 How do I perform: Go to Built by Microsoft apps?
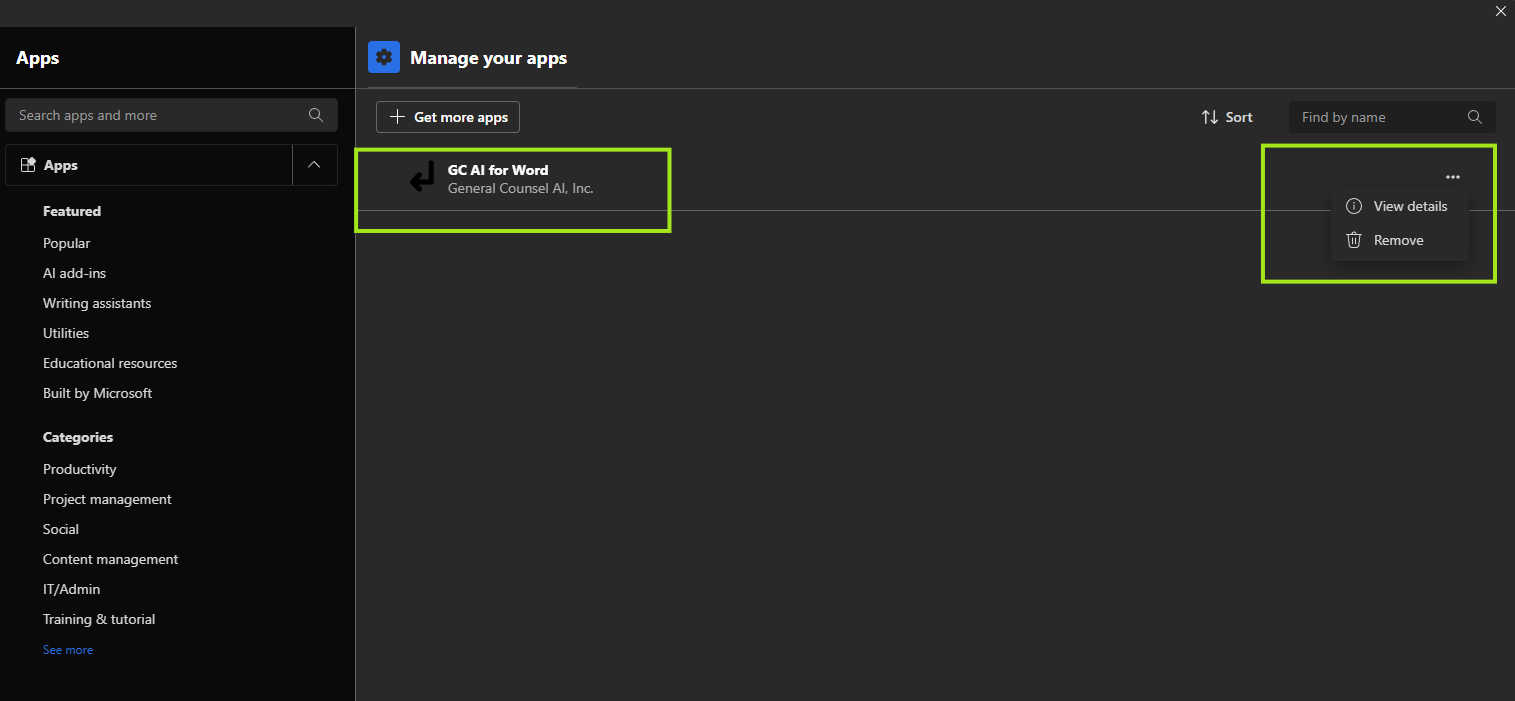[97, 393]
